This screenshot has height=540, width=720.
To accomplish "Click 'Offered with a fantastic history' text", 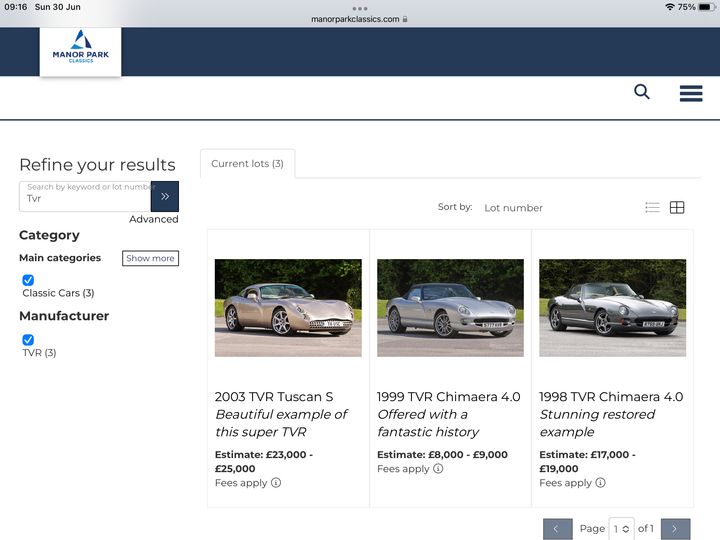I will coord(428,423).
